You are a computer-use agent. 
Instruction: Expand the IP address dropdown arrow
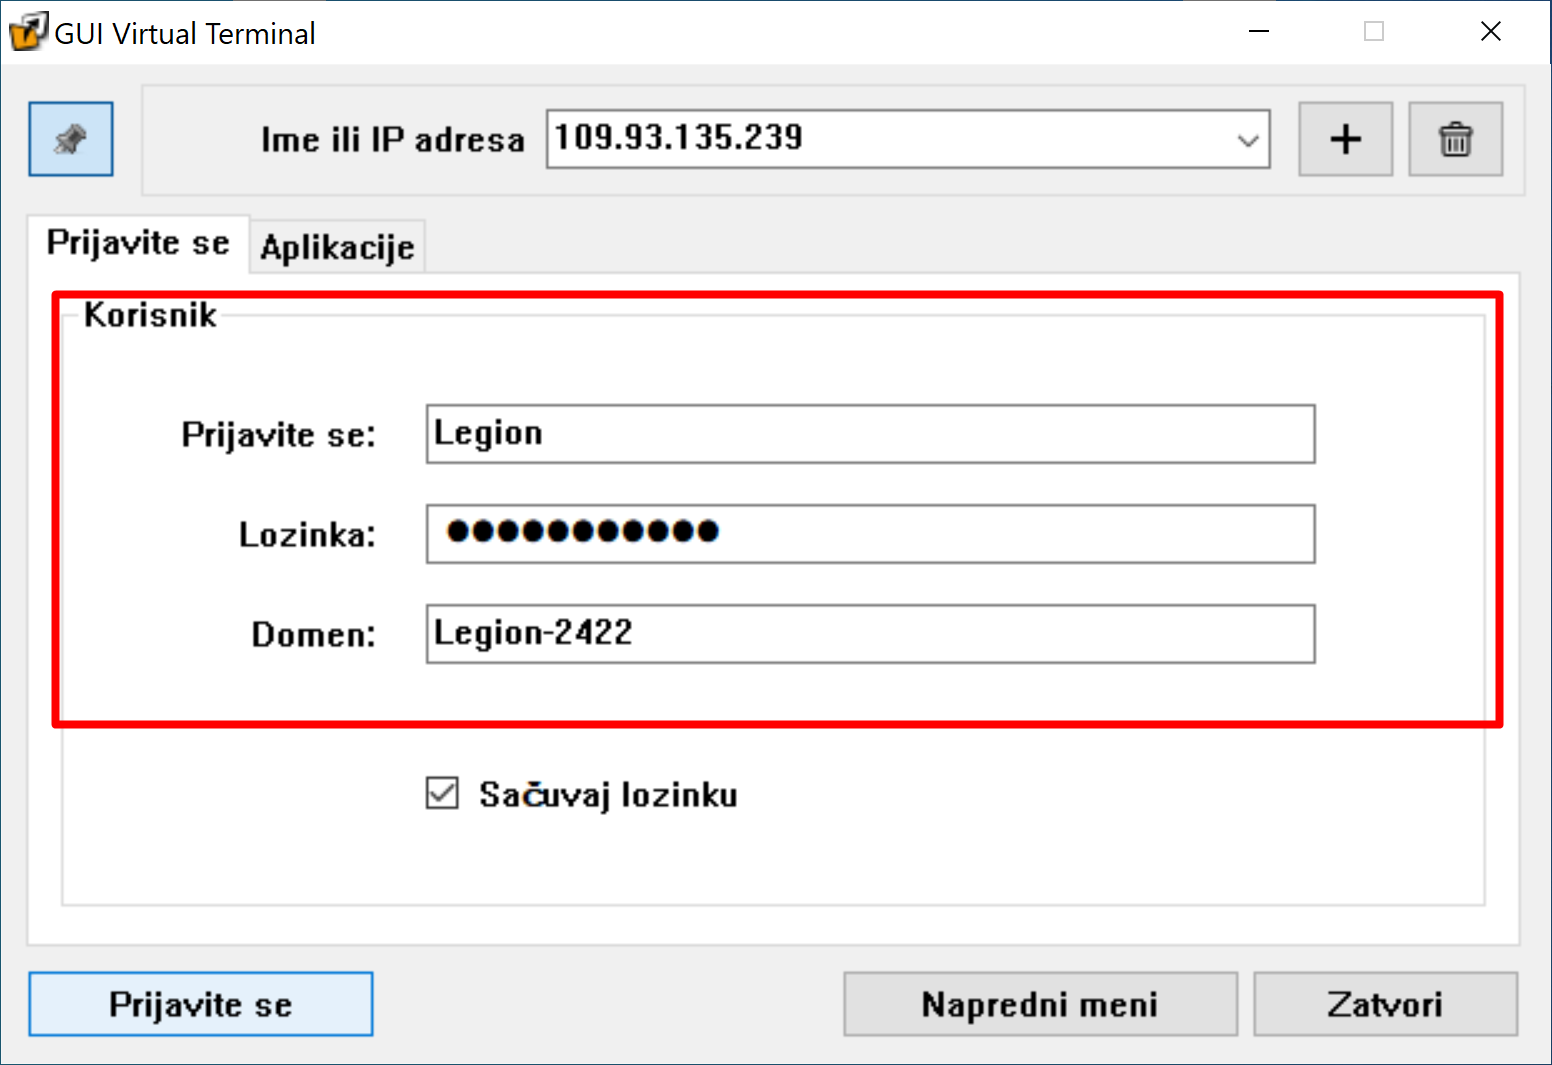pyautogui.click(x=1247, y=140)
